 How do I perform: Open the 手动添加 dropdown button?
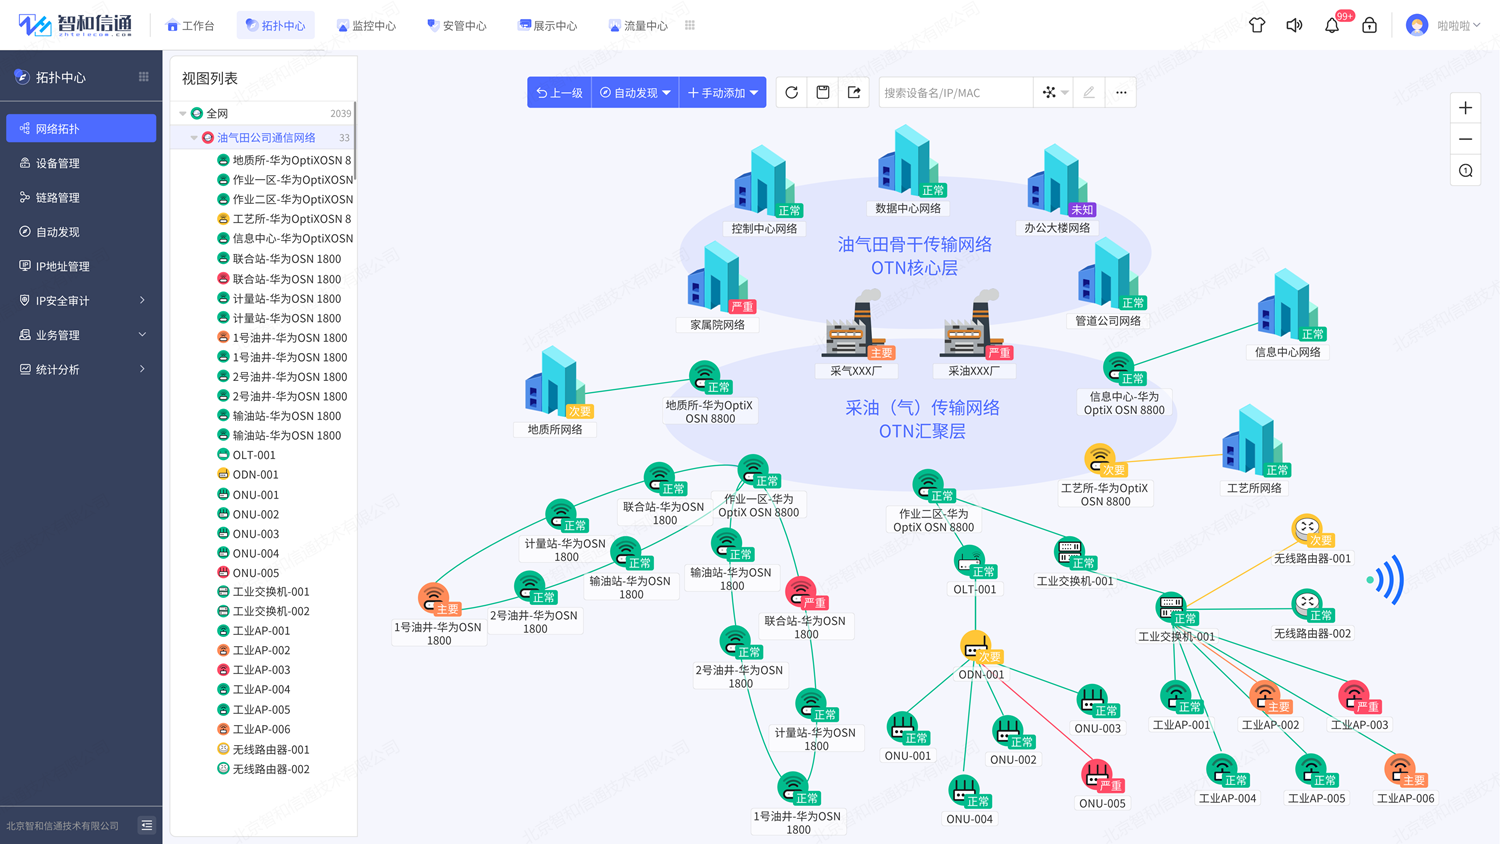pos(723,92)
